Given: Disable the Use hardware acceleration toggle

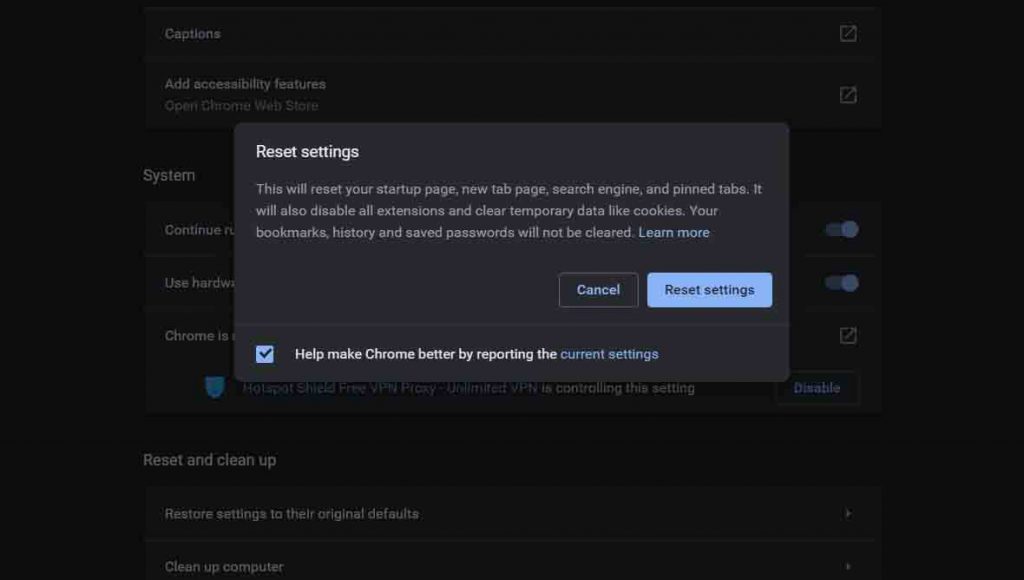Looking at the screenshot, I should point(841,282).
